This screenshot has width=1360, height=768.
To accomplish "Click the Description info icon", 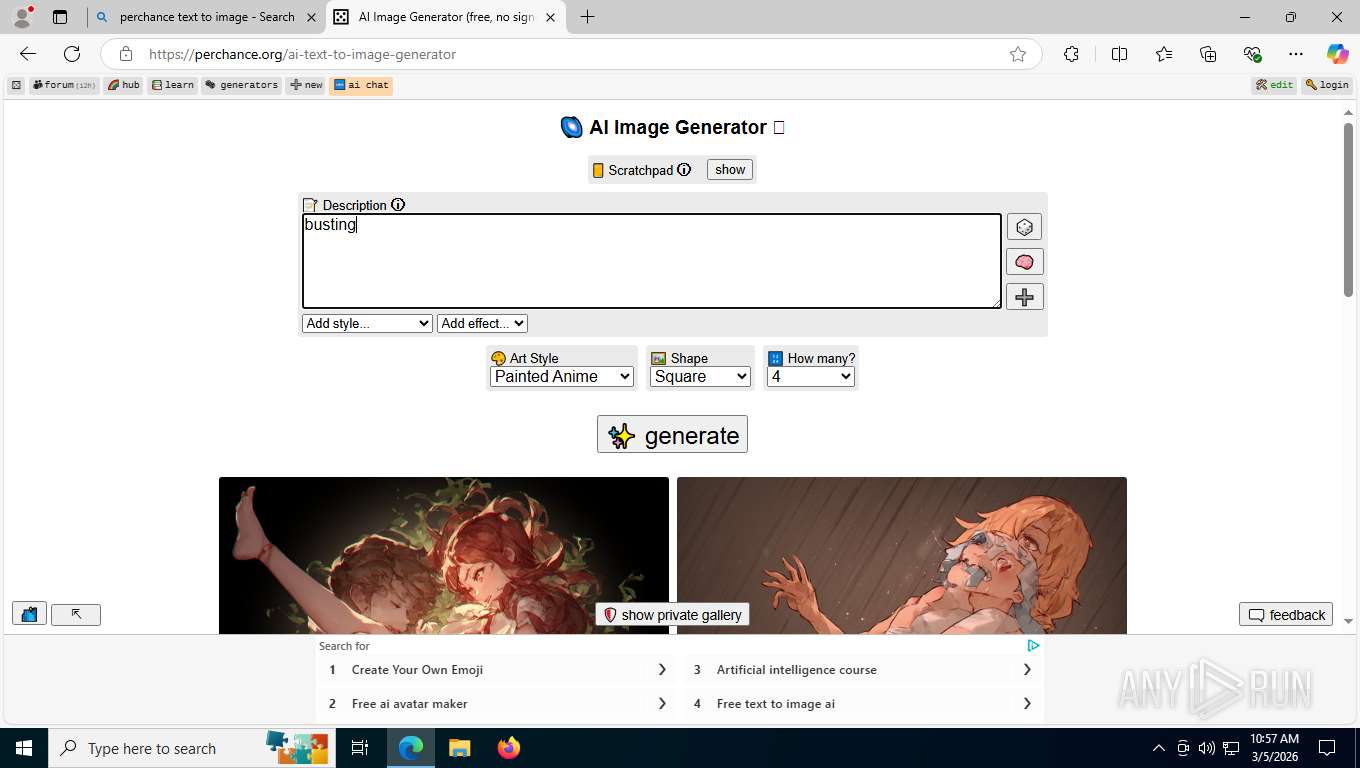I will pos(398,205).
